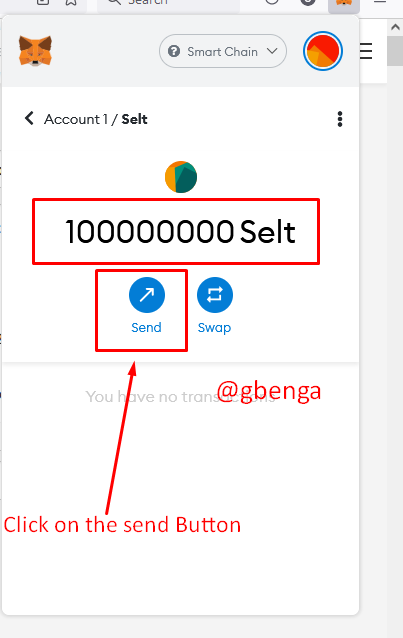The height and width of the screenshot is (638, 403).
Task: Open the three-dot asset options menu
Action: click(340, 119)
